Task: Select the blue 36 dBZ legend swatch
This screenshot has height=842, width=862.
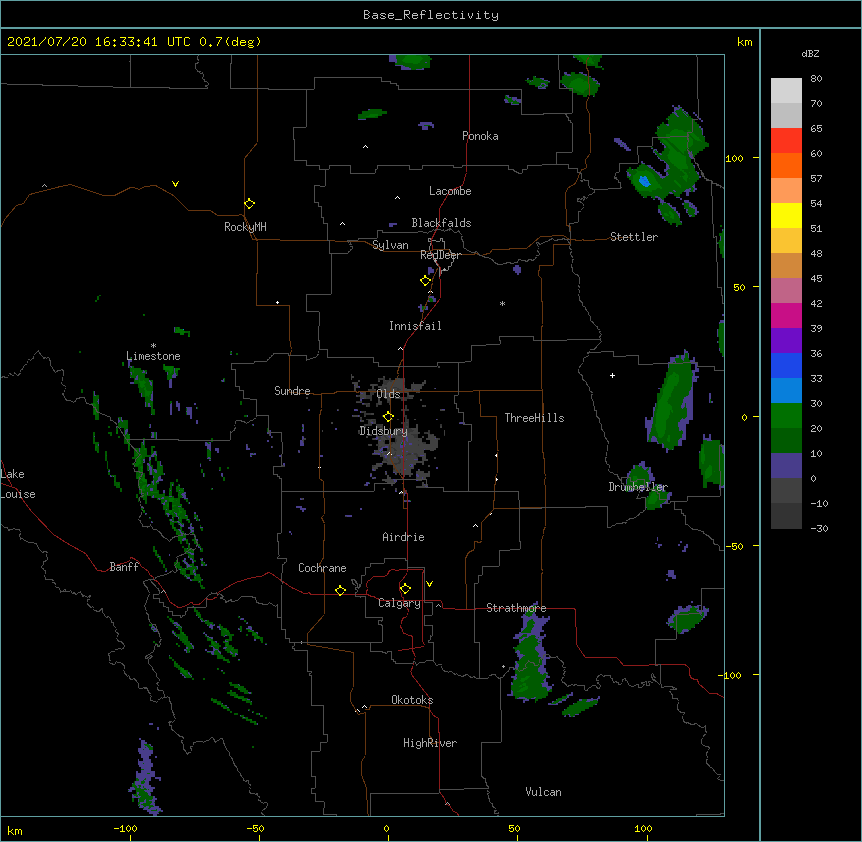Action: coord(786,365)
